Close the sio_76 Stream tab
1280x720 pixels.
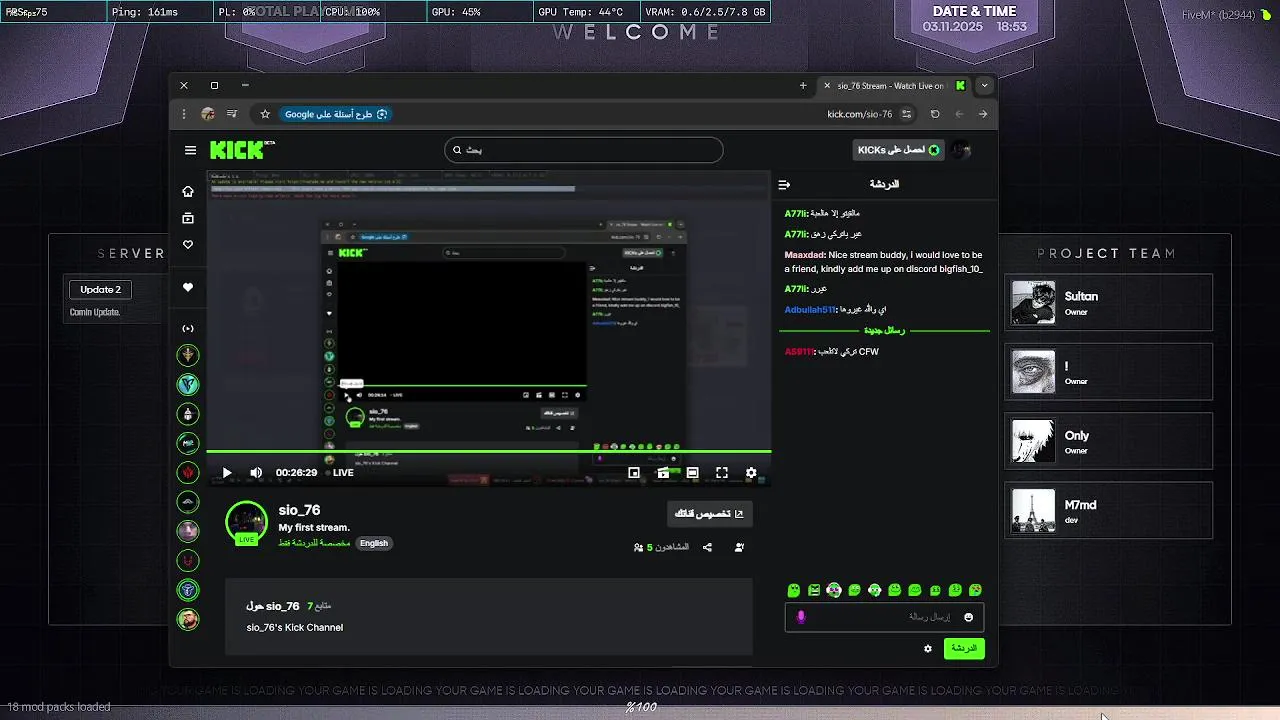point(827,86)
